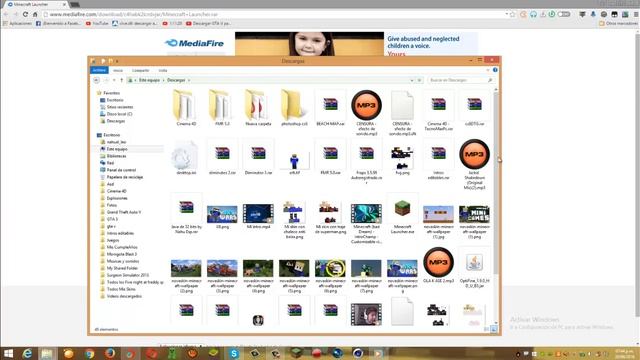Viewport: 640px width, 360px height.
Task: Reload the MediaFire page in Chrome
Action: pos(25,14)
